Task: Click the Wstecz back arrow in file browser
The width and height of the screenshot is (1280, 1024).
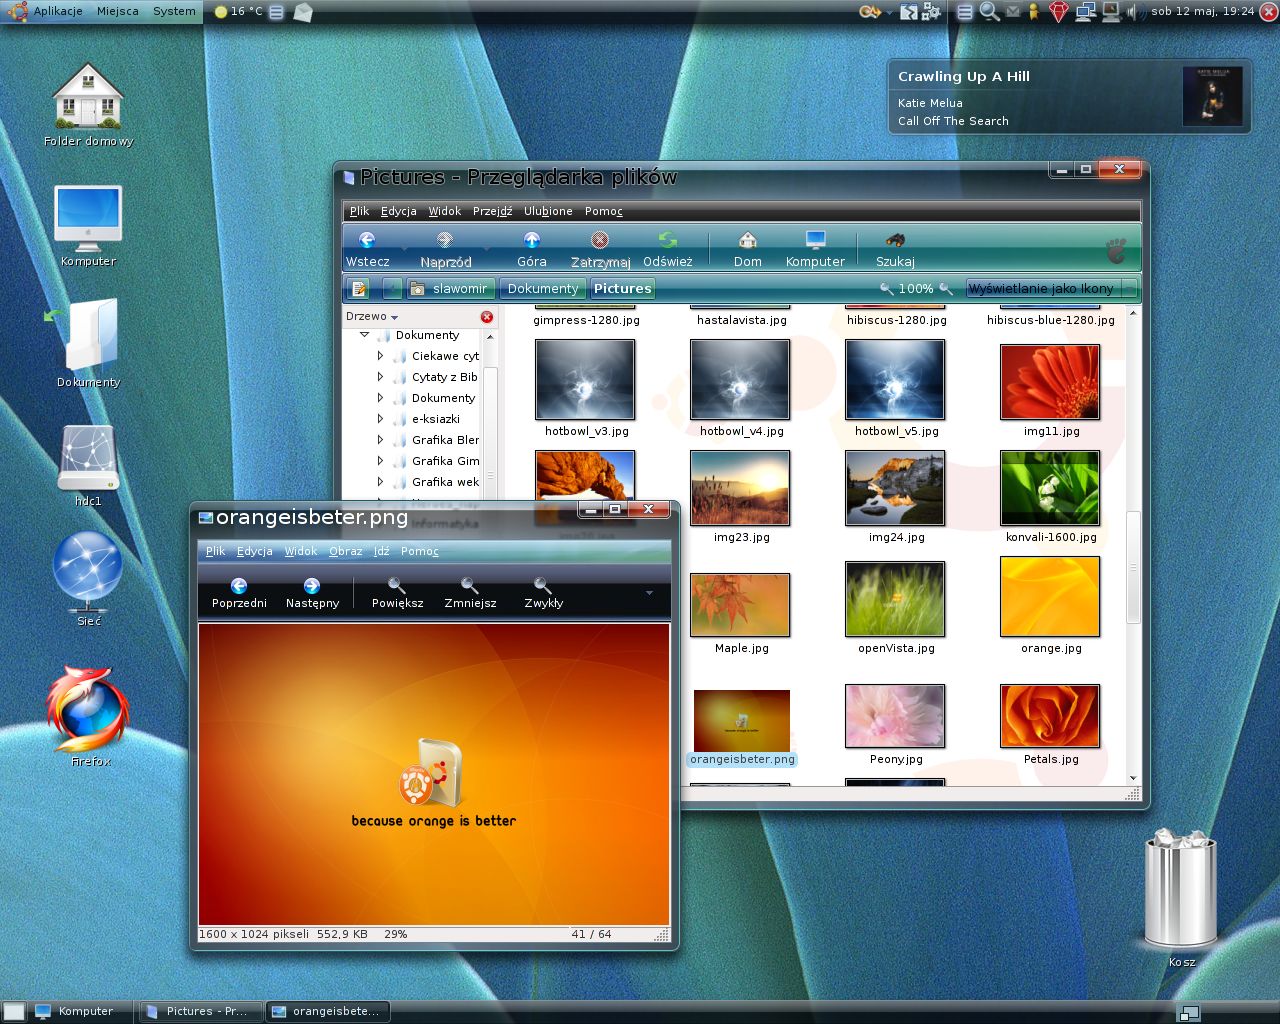Action: tap(367, 240)
